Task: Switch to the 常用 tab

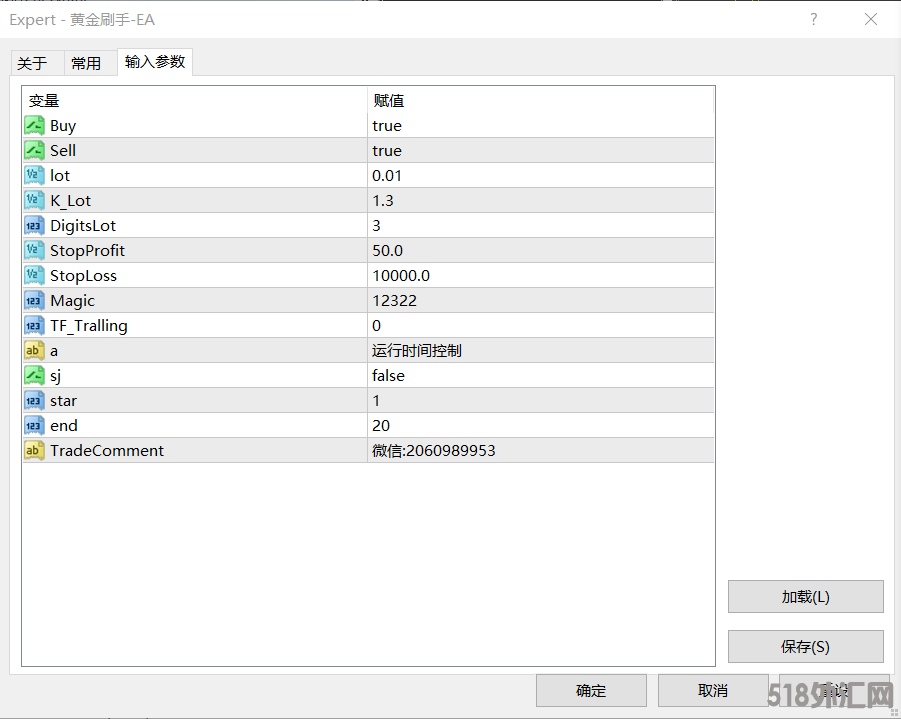Action: click(x=86, y=63)
